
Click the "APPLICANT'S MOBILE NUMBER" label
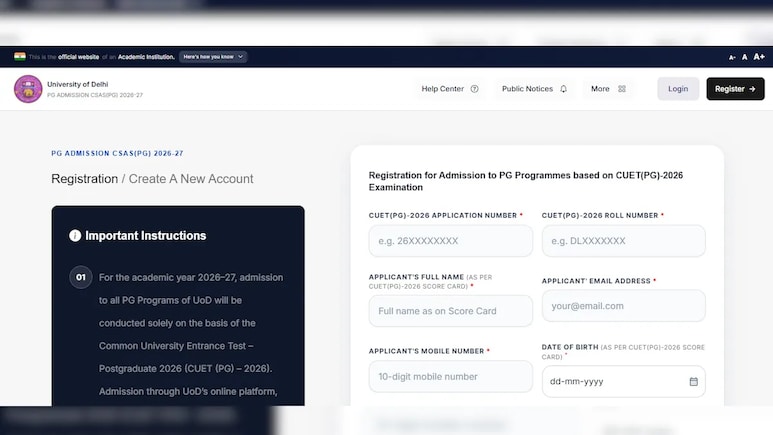(x=426, y=351)
